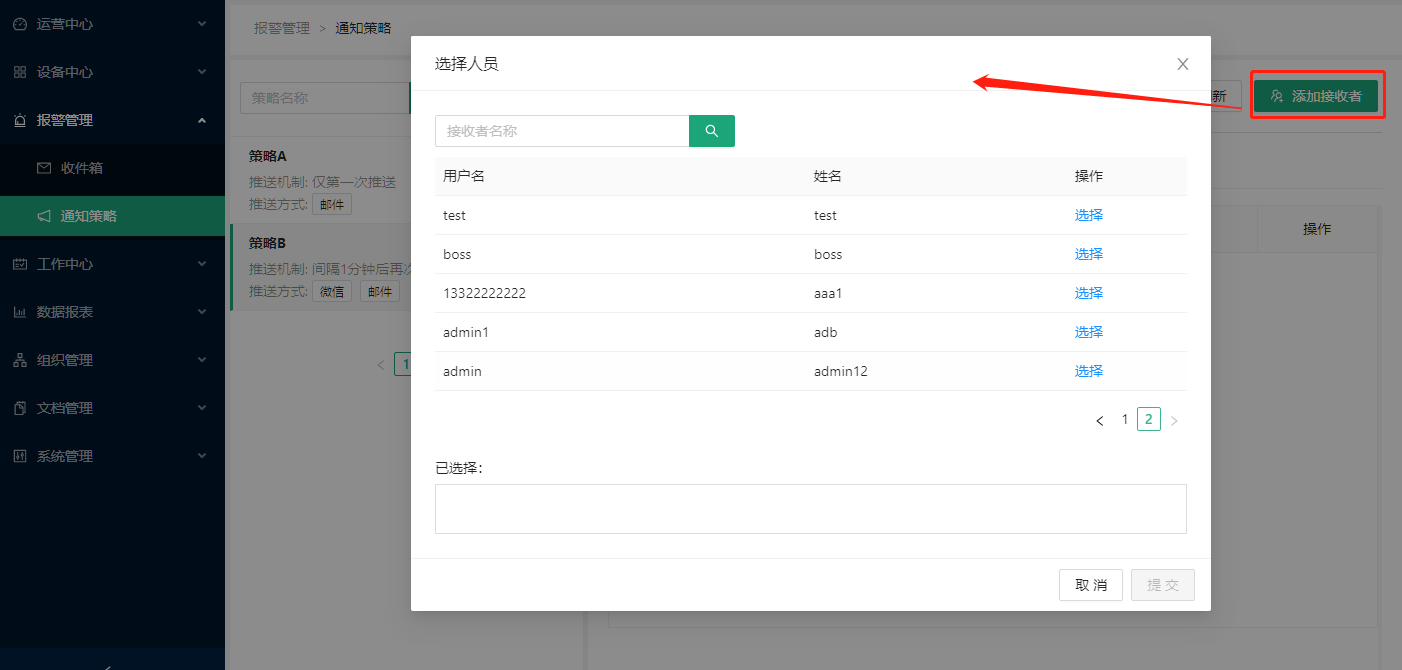Click the 数据报表 chart icon
The width and height of the screenshot is (1402, 670).
(20, 312)
